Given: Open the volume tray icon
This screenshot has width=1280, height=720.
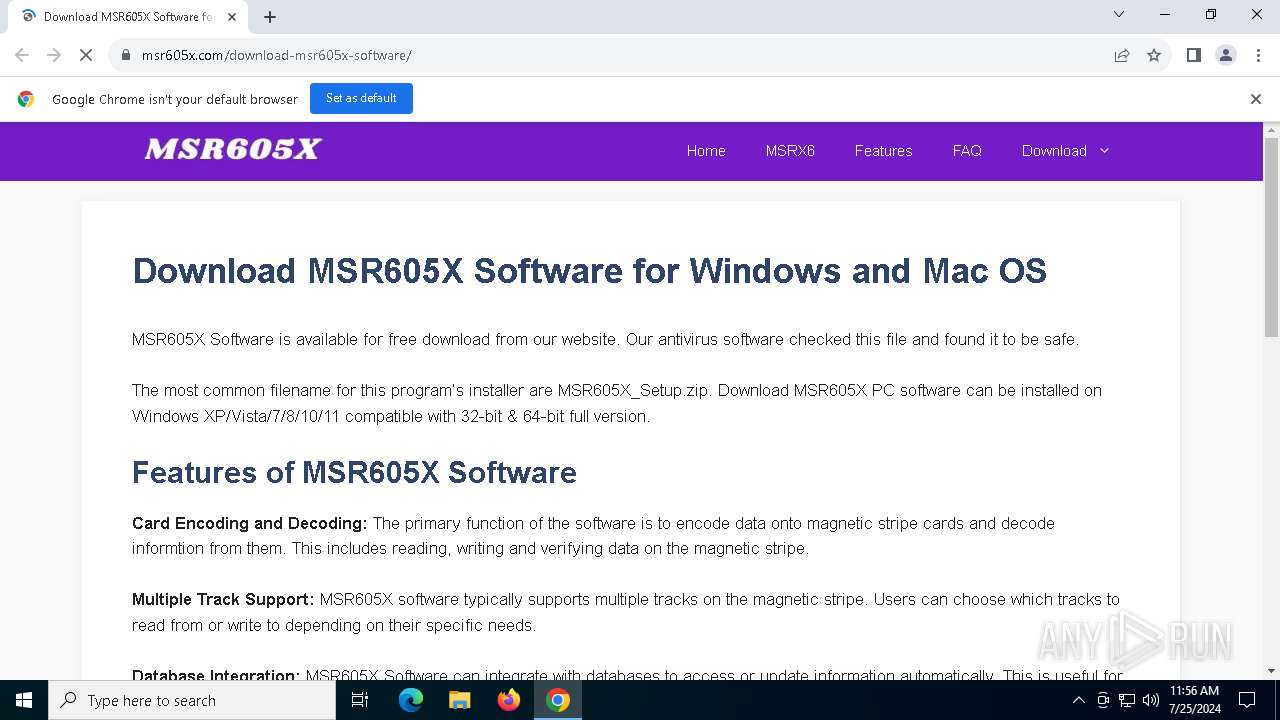Looking at the screenshot, I should coord(1150,700).
